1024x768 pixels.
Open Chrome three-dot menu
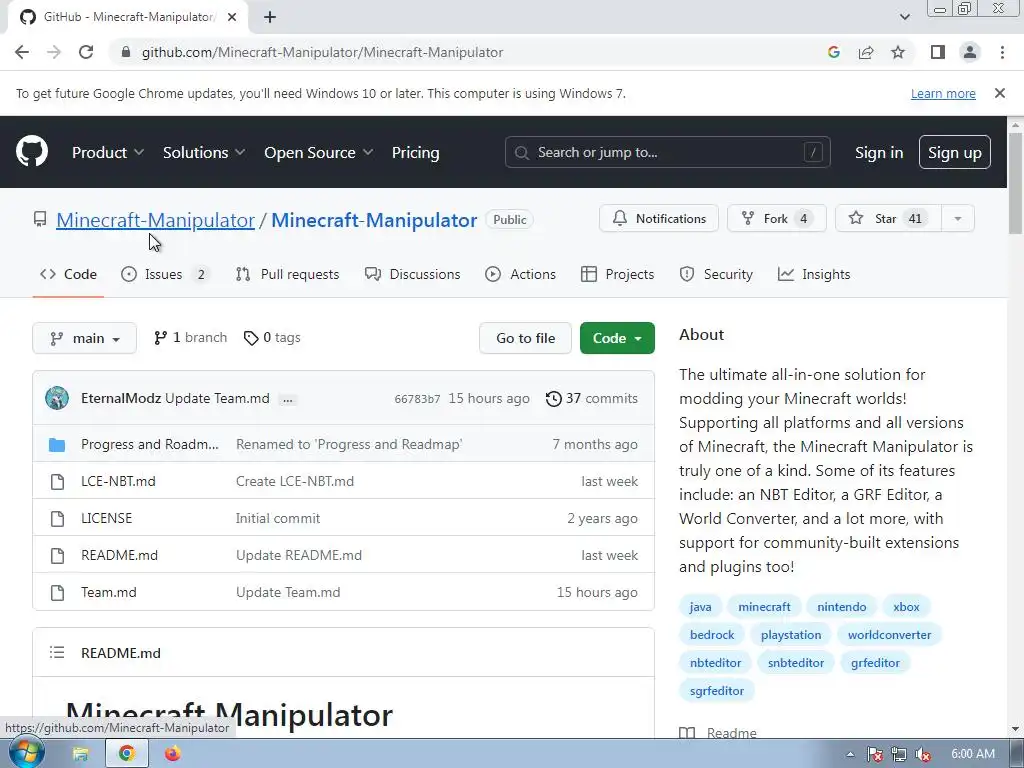click(x=1002, y=52)
